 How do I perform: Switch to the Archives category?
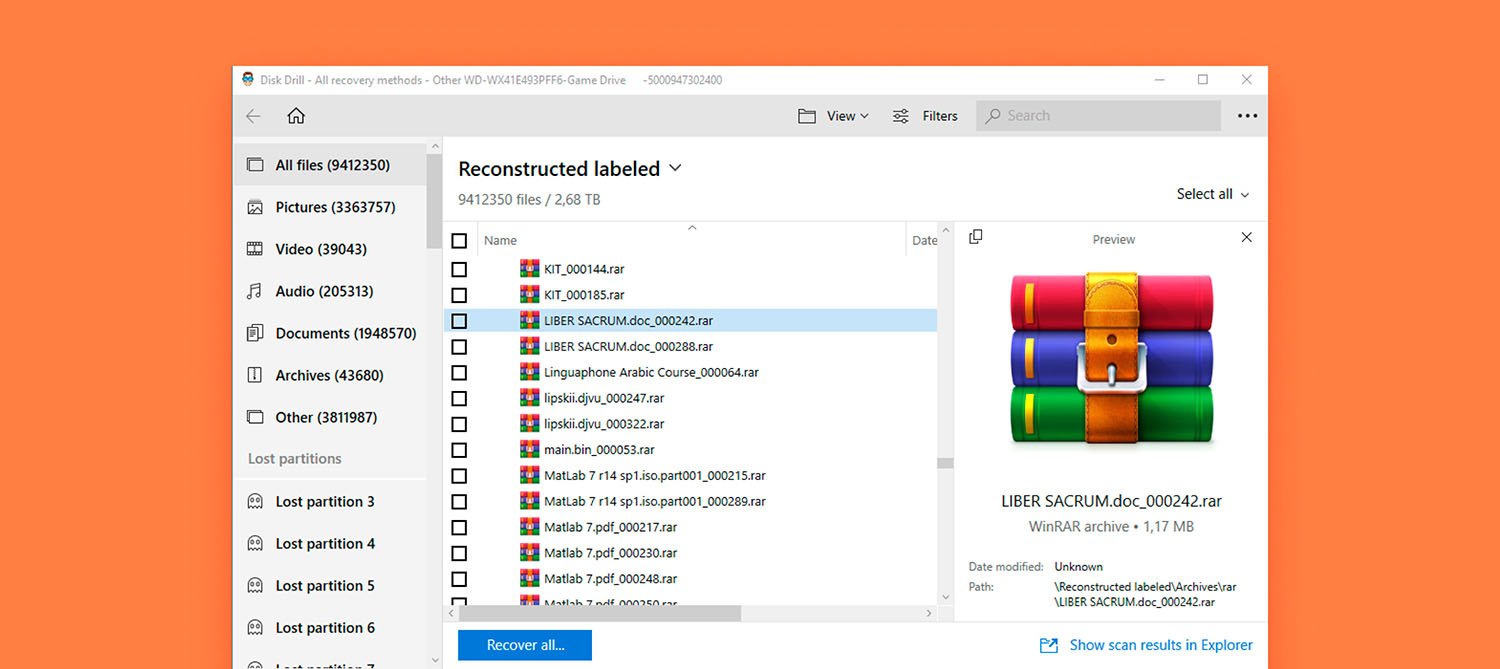330,375
